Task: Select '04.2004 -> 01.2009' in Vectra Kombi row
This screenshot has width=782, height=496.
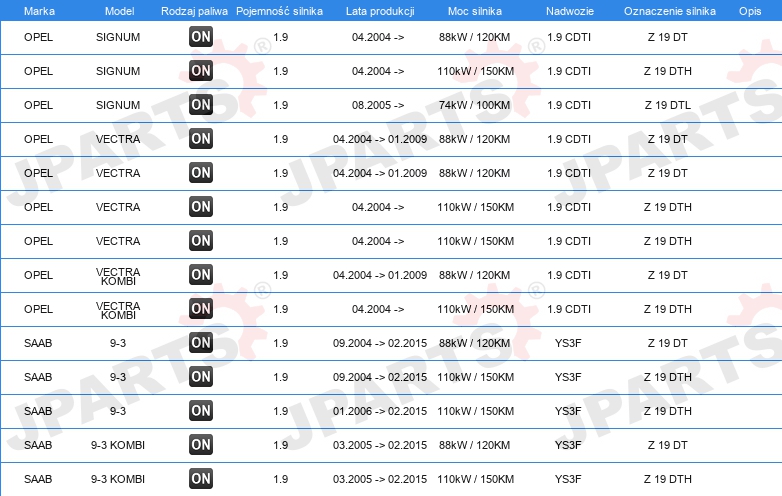Action: coord(380,275)
